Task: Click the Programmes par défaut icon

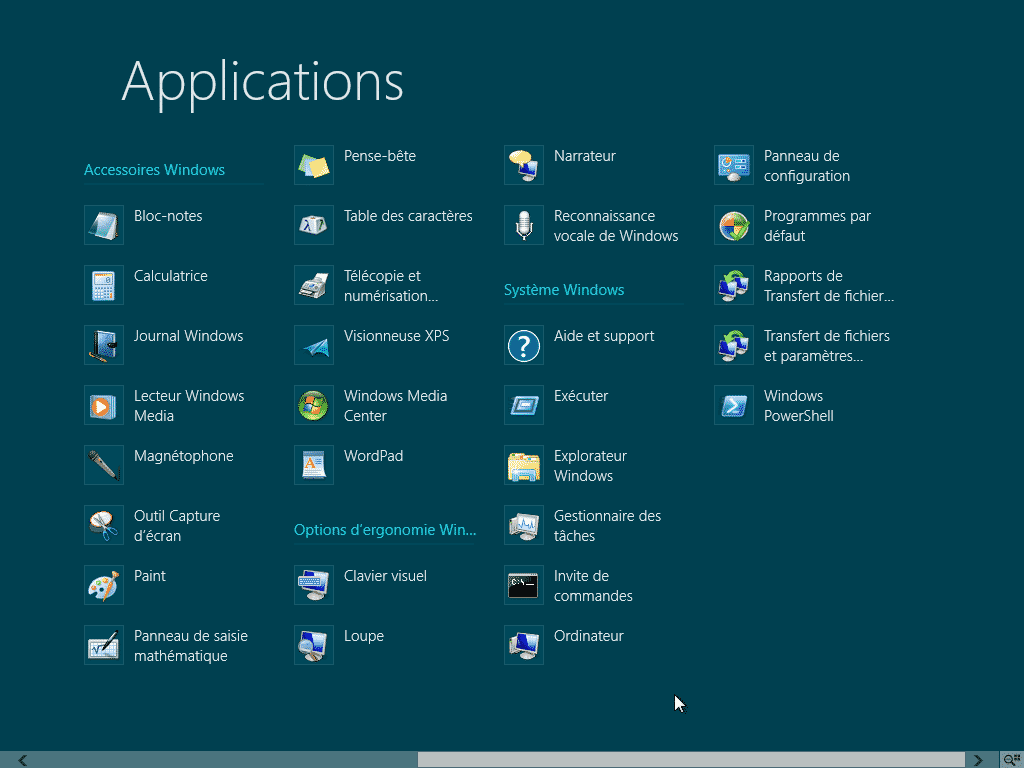Action: tap(734, 225)
